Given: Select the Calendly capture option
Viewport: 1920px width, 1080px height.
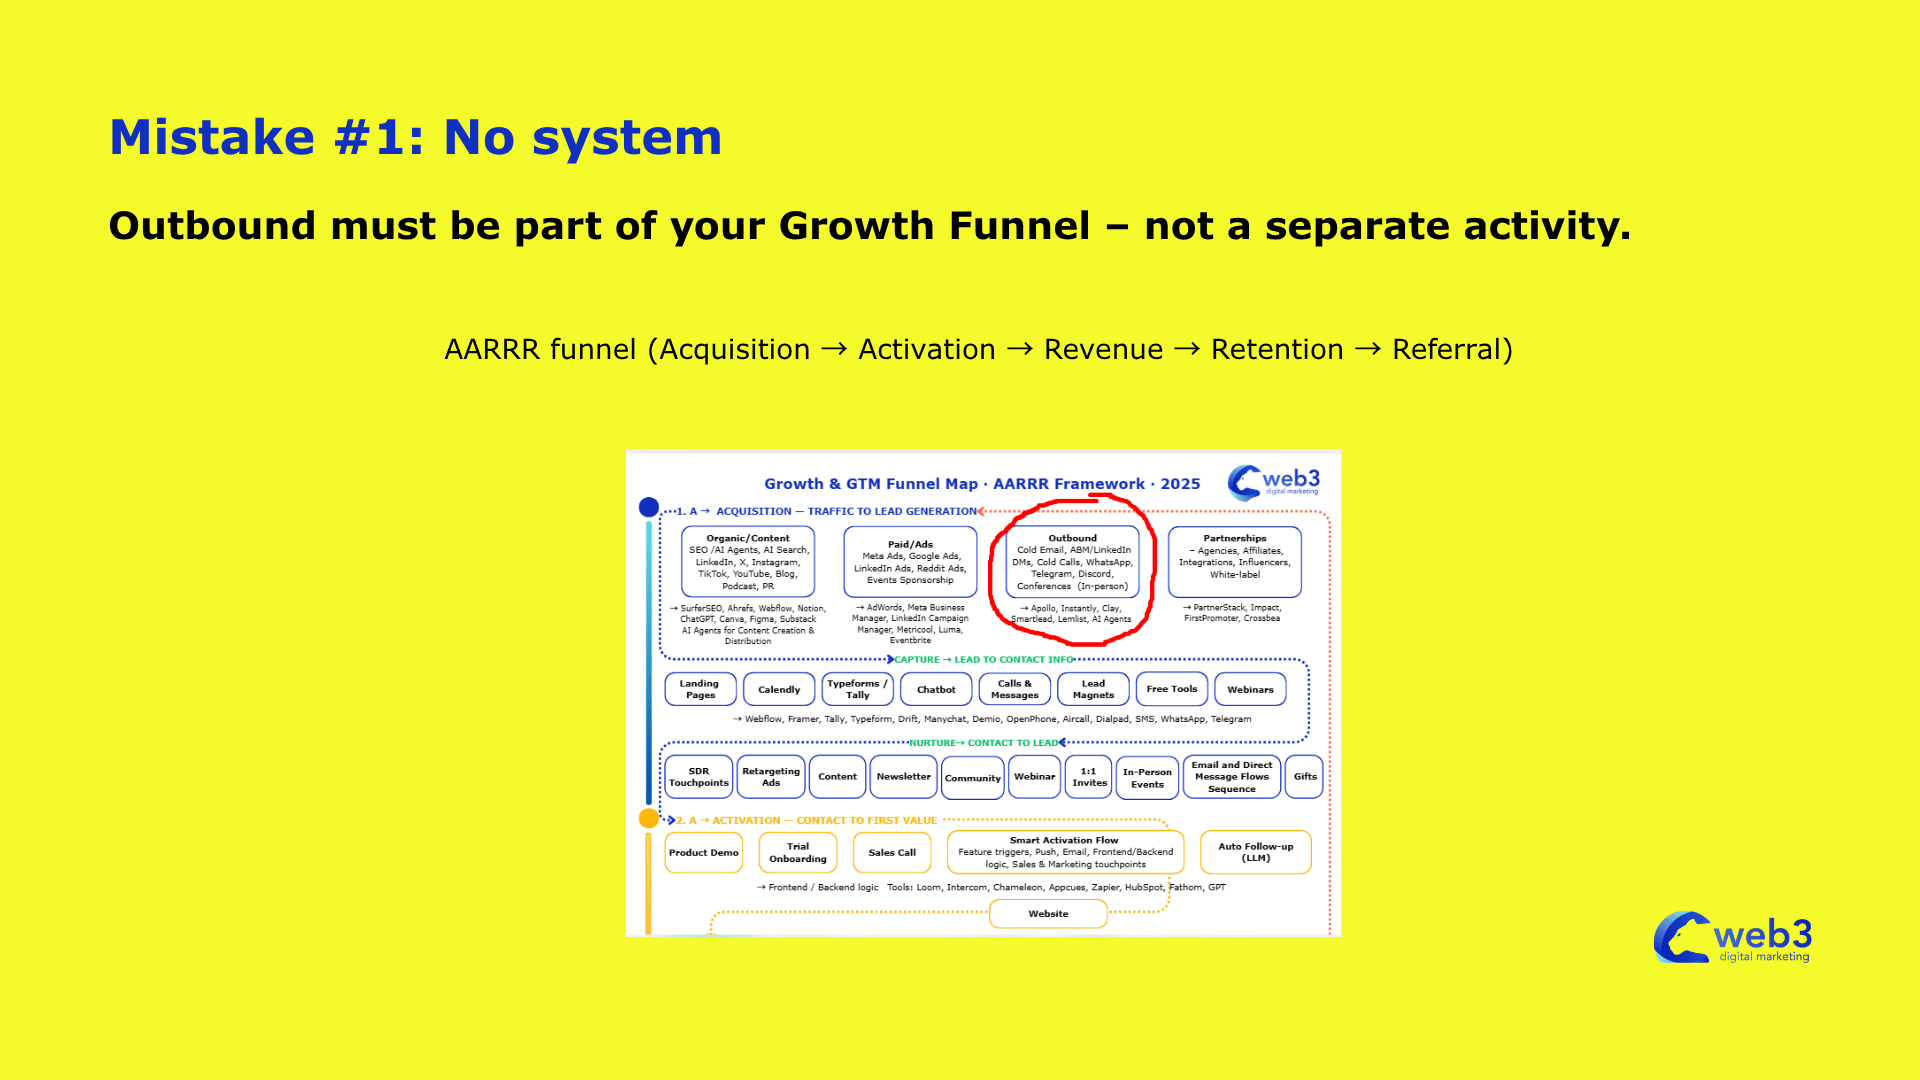Looking at the screenshot, I should (779, 689).
